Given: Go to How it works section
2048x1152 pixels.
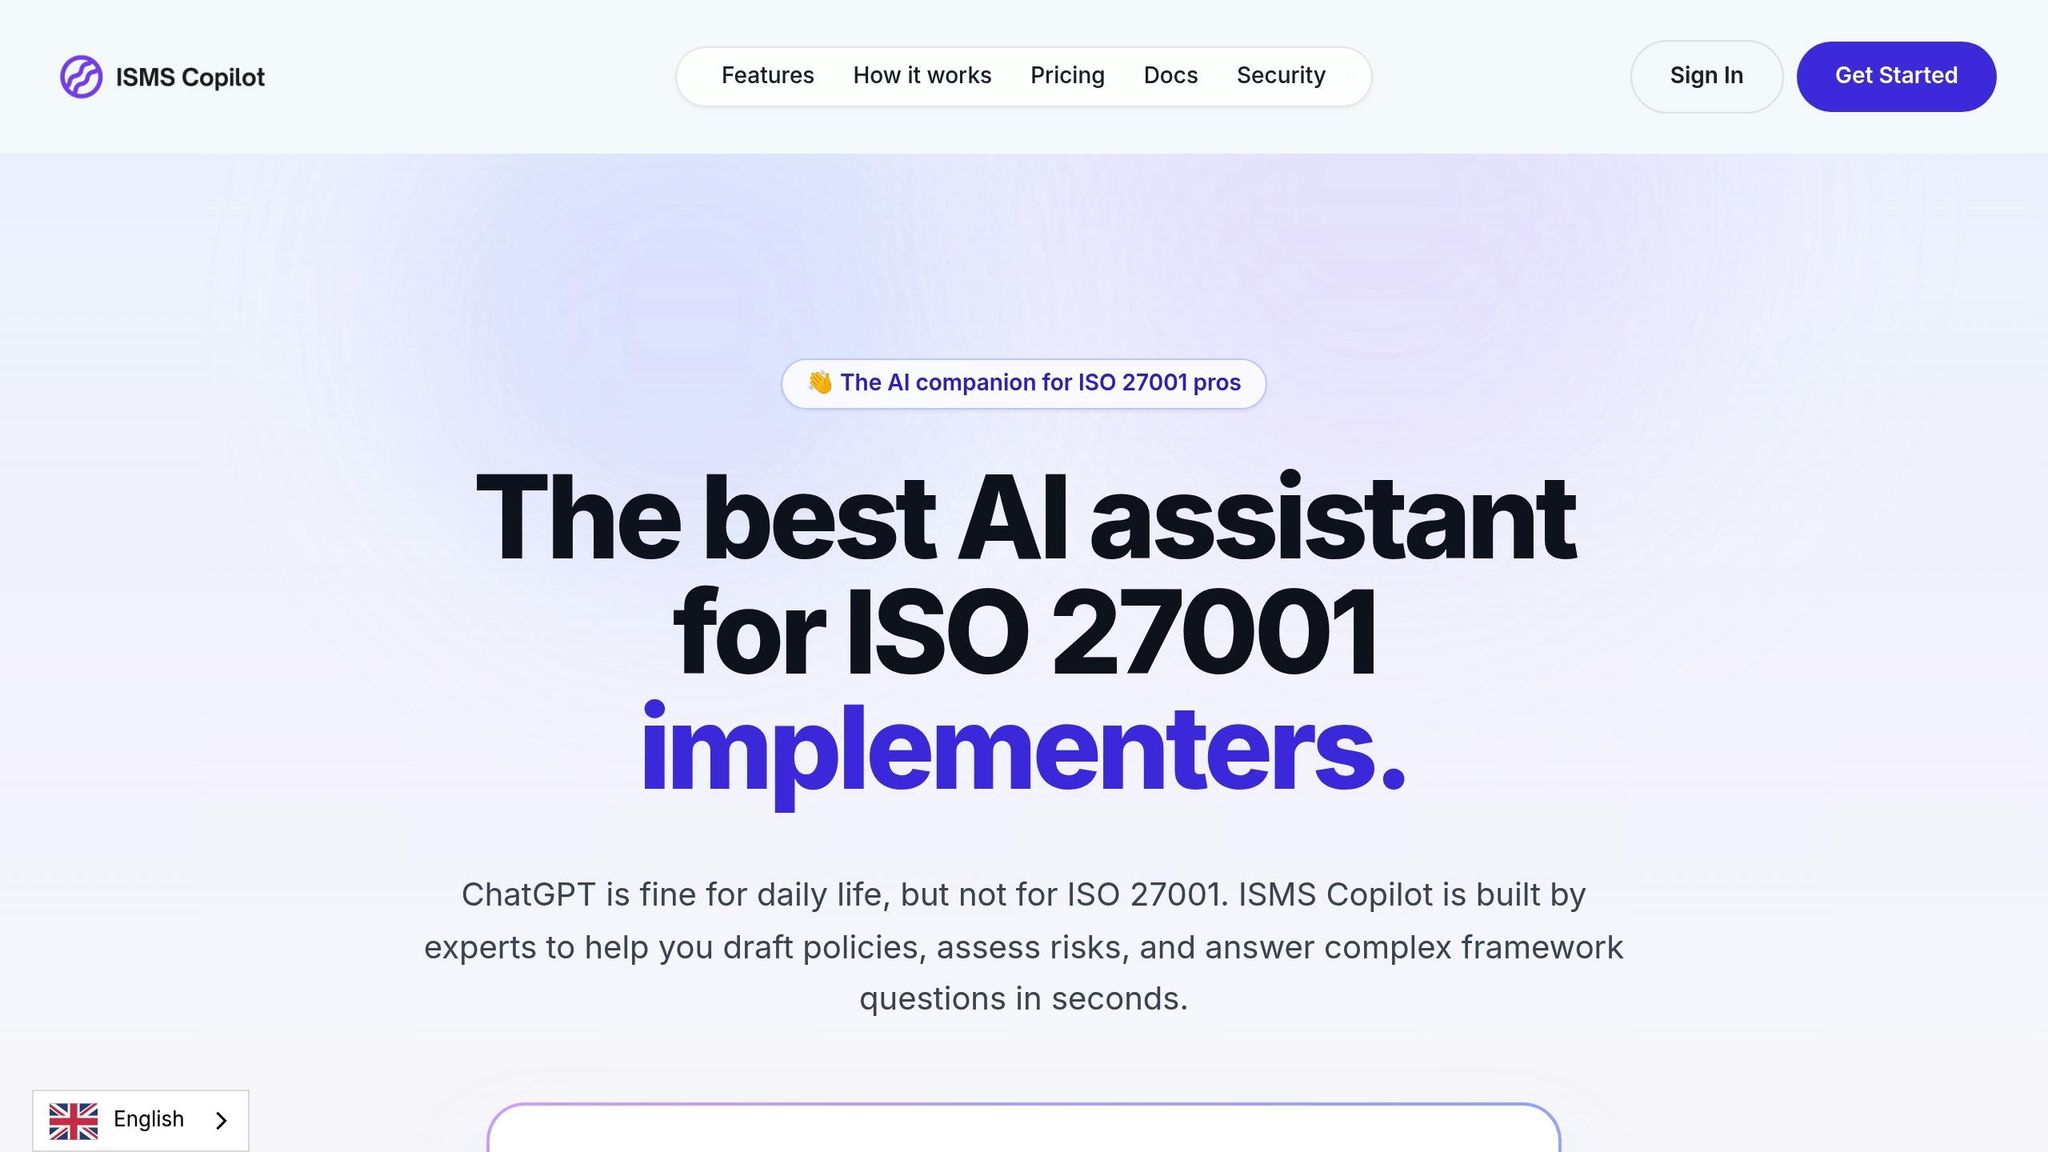Looking at the screenshot, I should (x=922, y=76).
